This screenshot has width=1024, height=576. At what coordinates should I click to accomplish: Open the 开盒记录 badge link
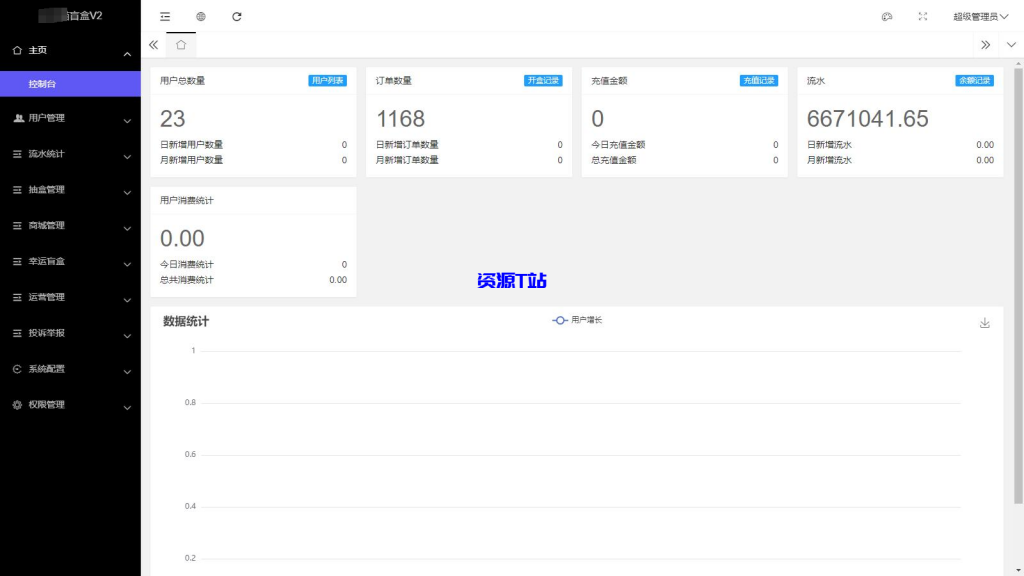tap(543, 81)
